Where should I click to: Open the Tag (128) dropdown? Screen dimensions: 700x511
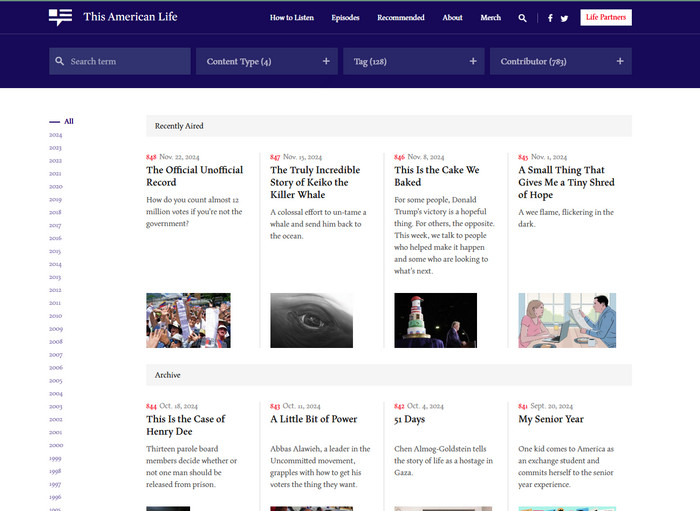pyautogui.click(x=413, y=61)
